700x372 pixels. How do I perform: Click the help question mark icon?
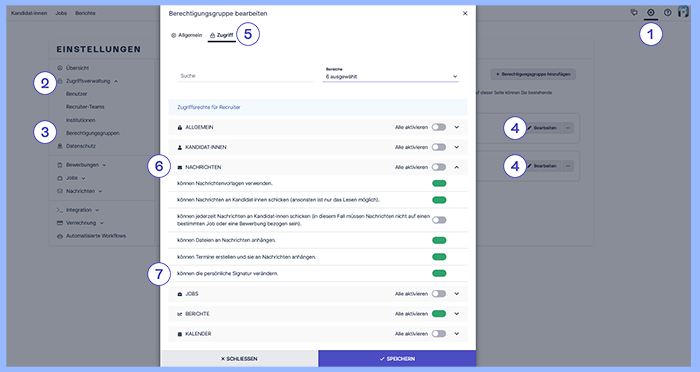667,13
